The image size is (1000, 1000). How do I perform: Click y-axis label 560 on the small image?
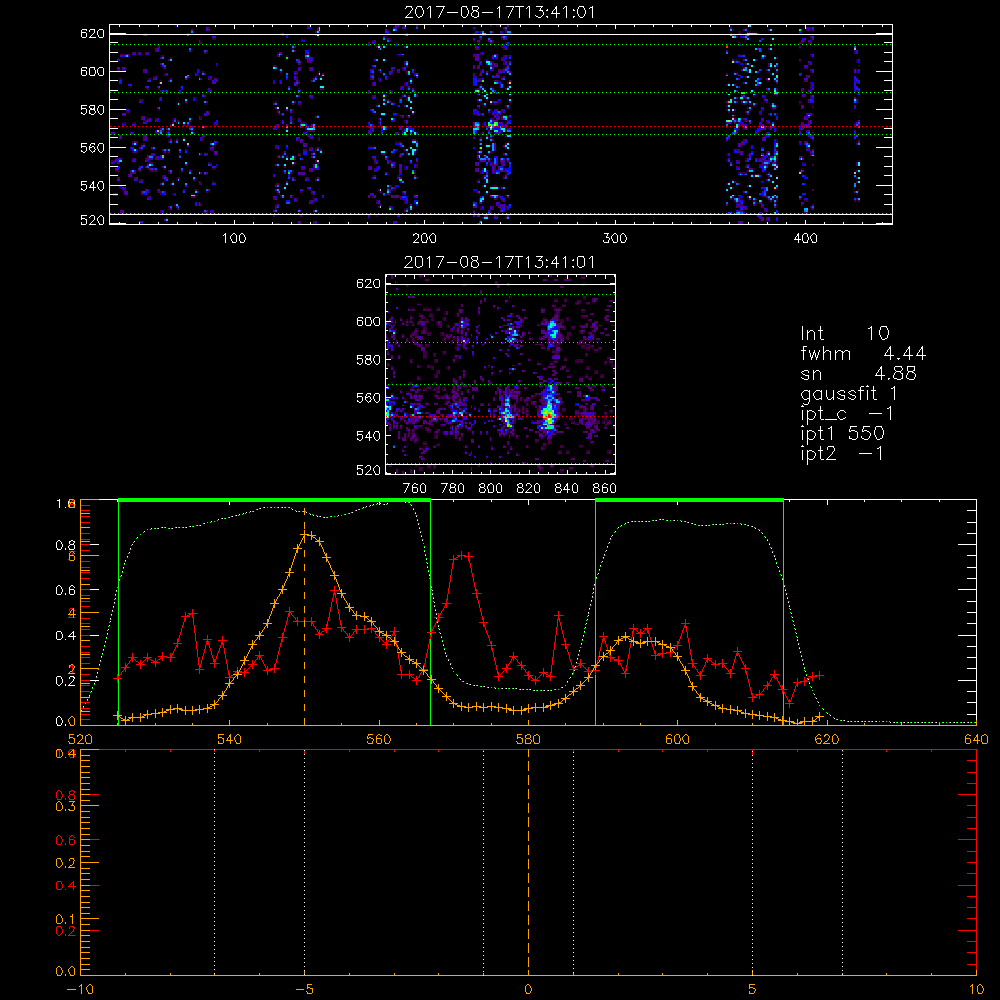(x=368, y=398)
